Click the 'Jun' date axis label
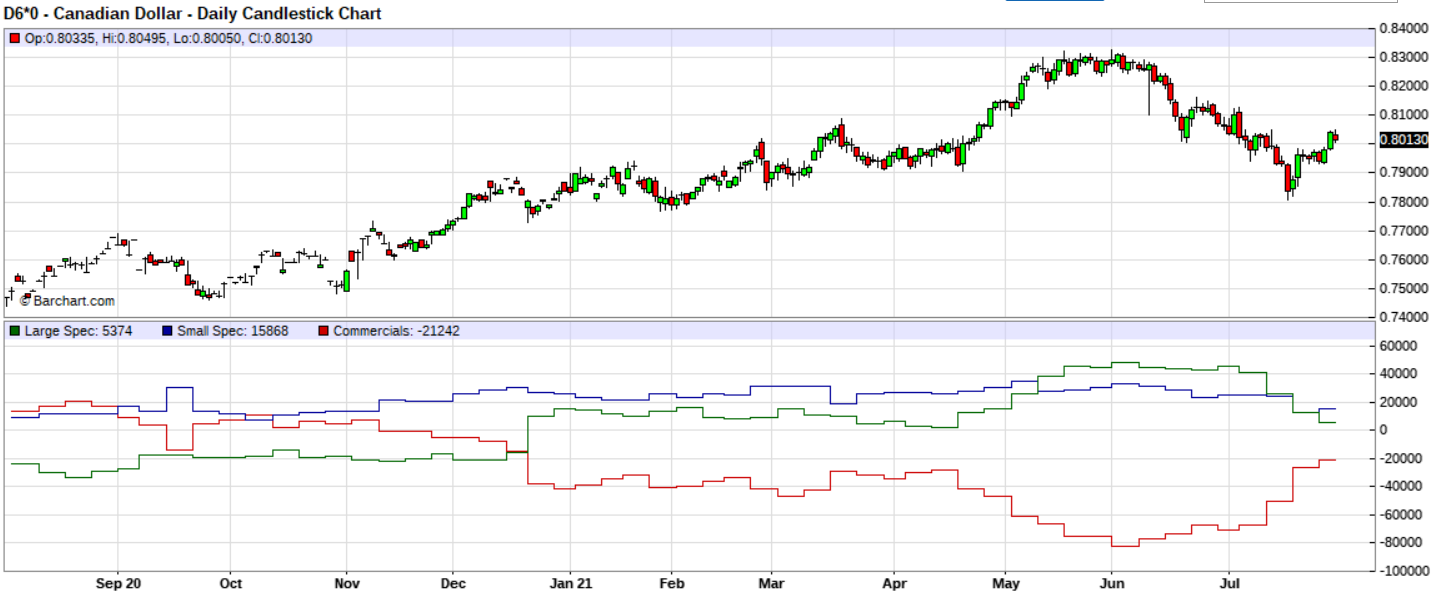 click(x=1111, y=583)
